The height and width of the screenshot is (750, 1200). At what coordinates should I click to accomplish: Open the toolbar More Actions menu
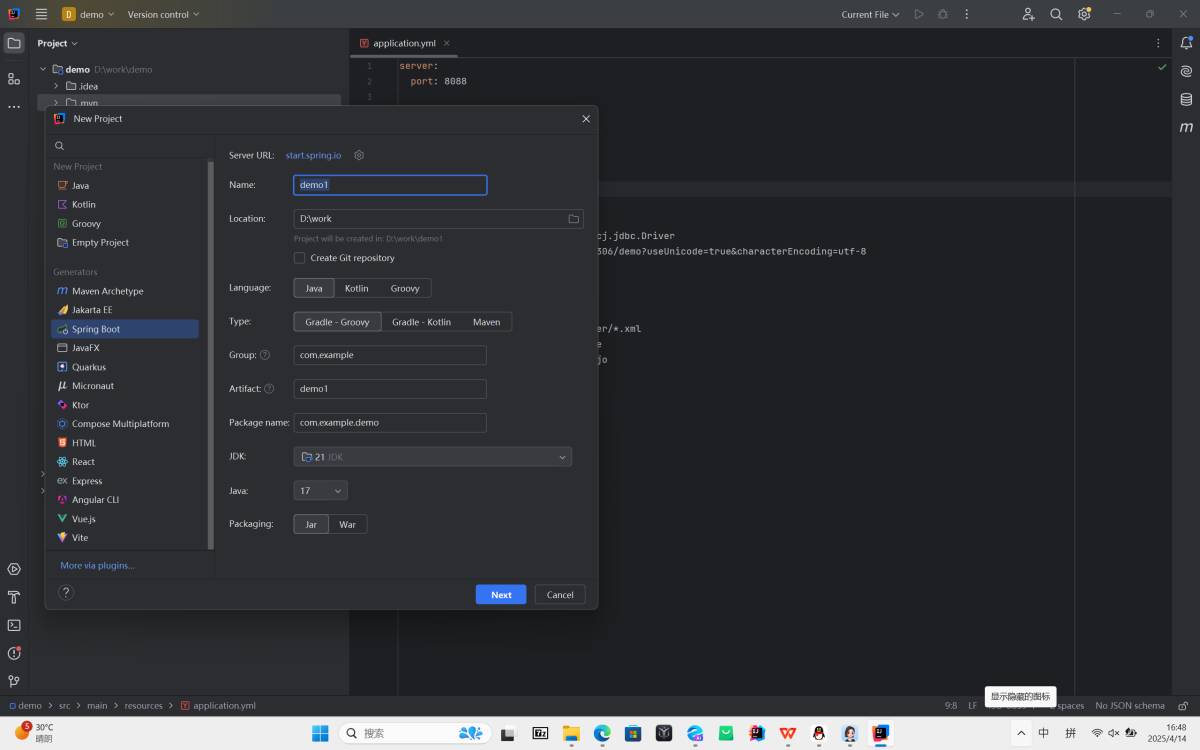966,14
